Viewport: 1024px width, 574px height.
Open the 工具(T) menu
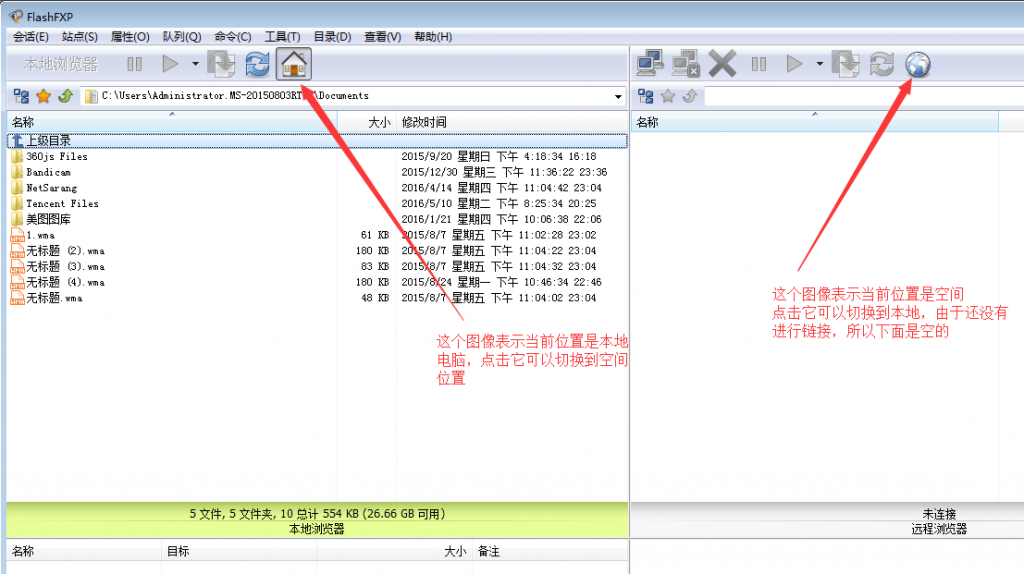[x=283, y=37]
